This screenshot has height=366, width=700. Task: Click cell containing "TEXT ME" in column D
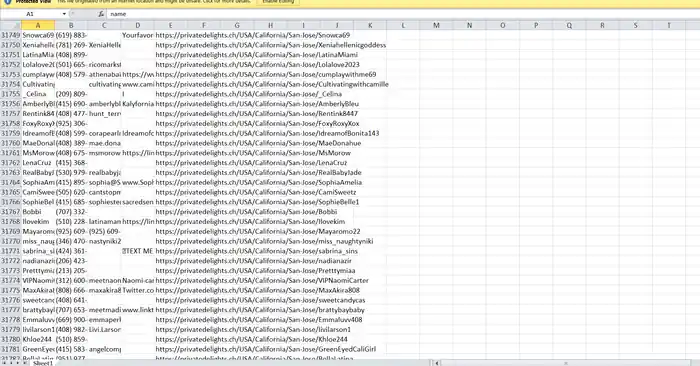[138, 251]
